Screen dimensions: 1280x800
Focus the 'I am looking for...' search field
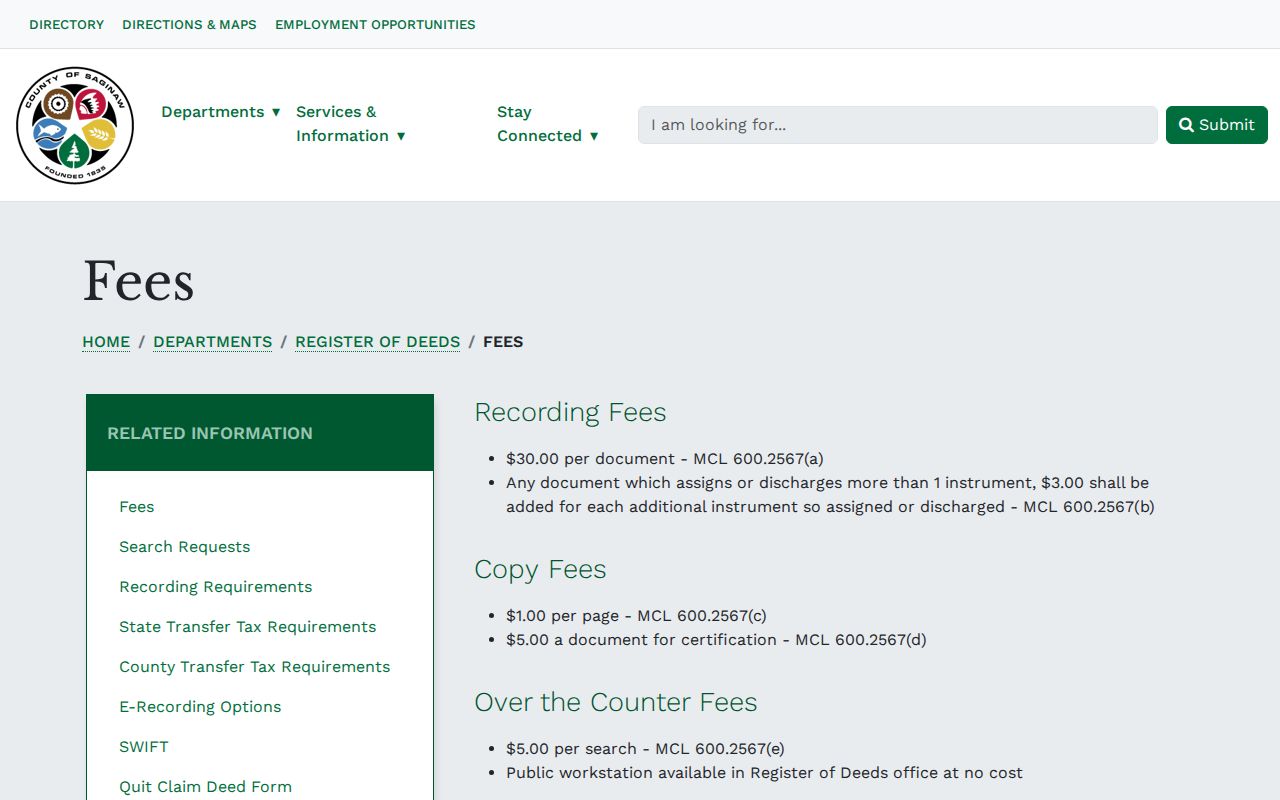tap(898, 125)
